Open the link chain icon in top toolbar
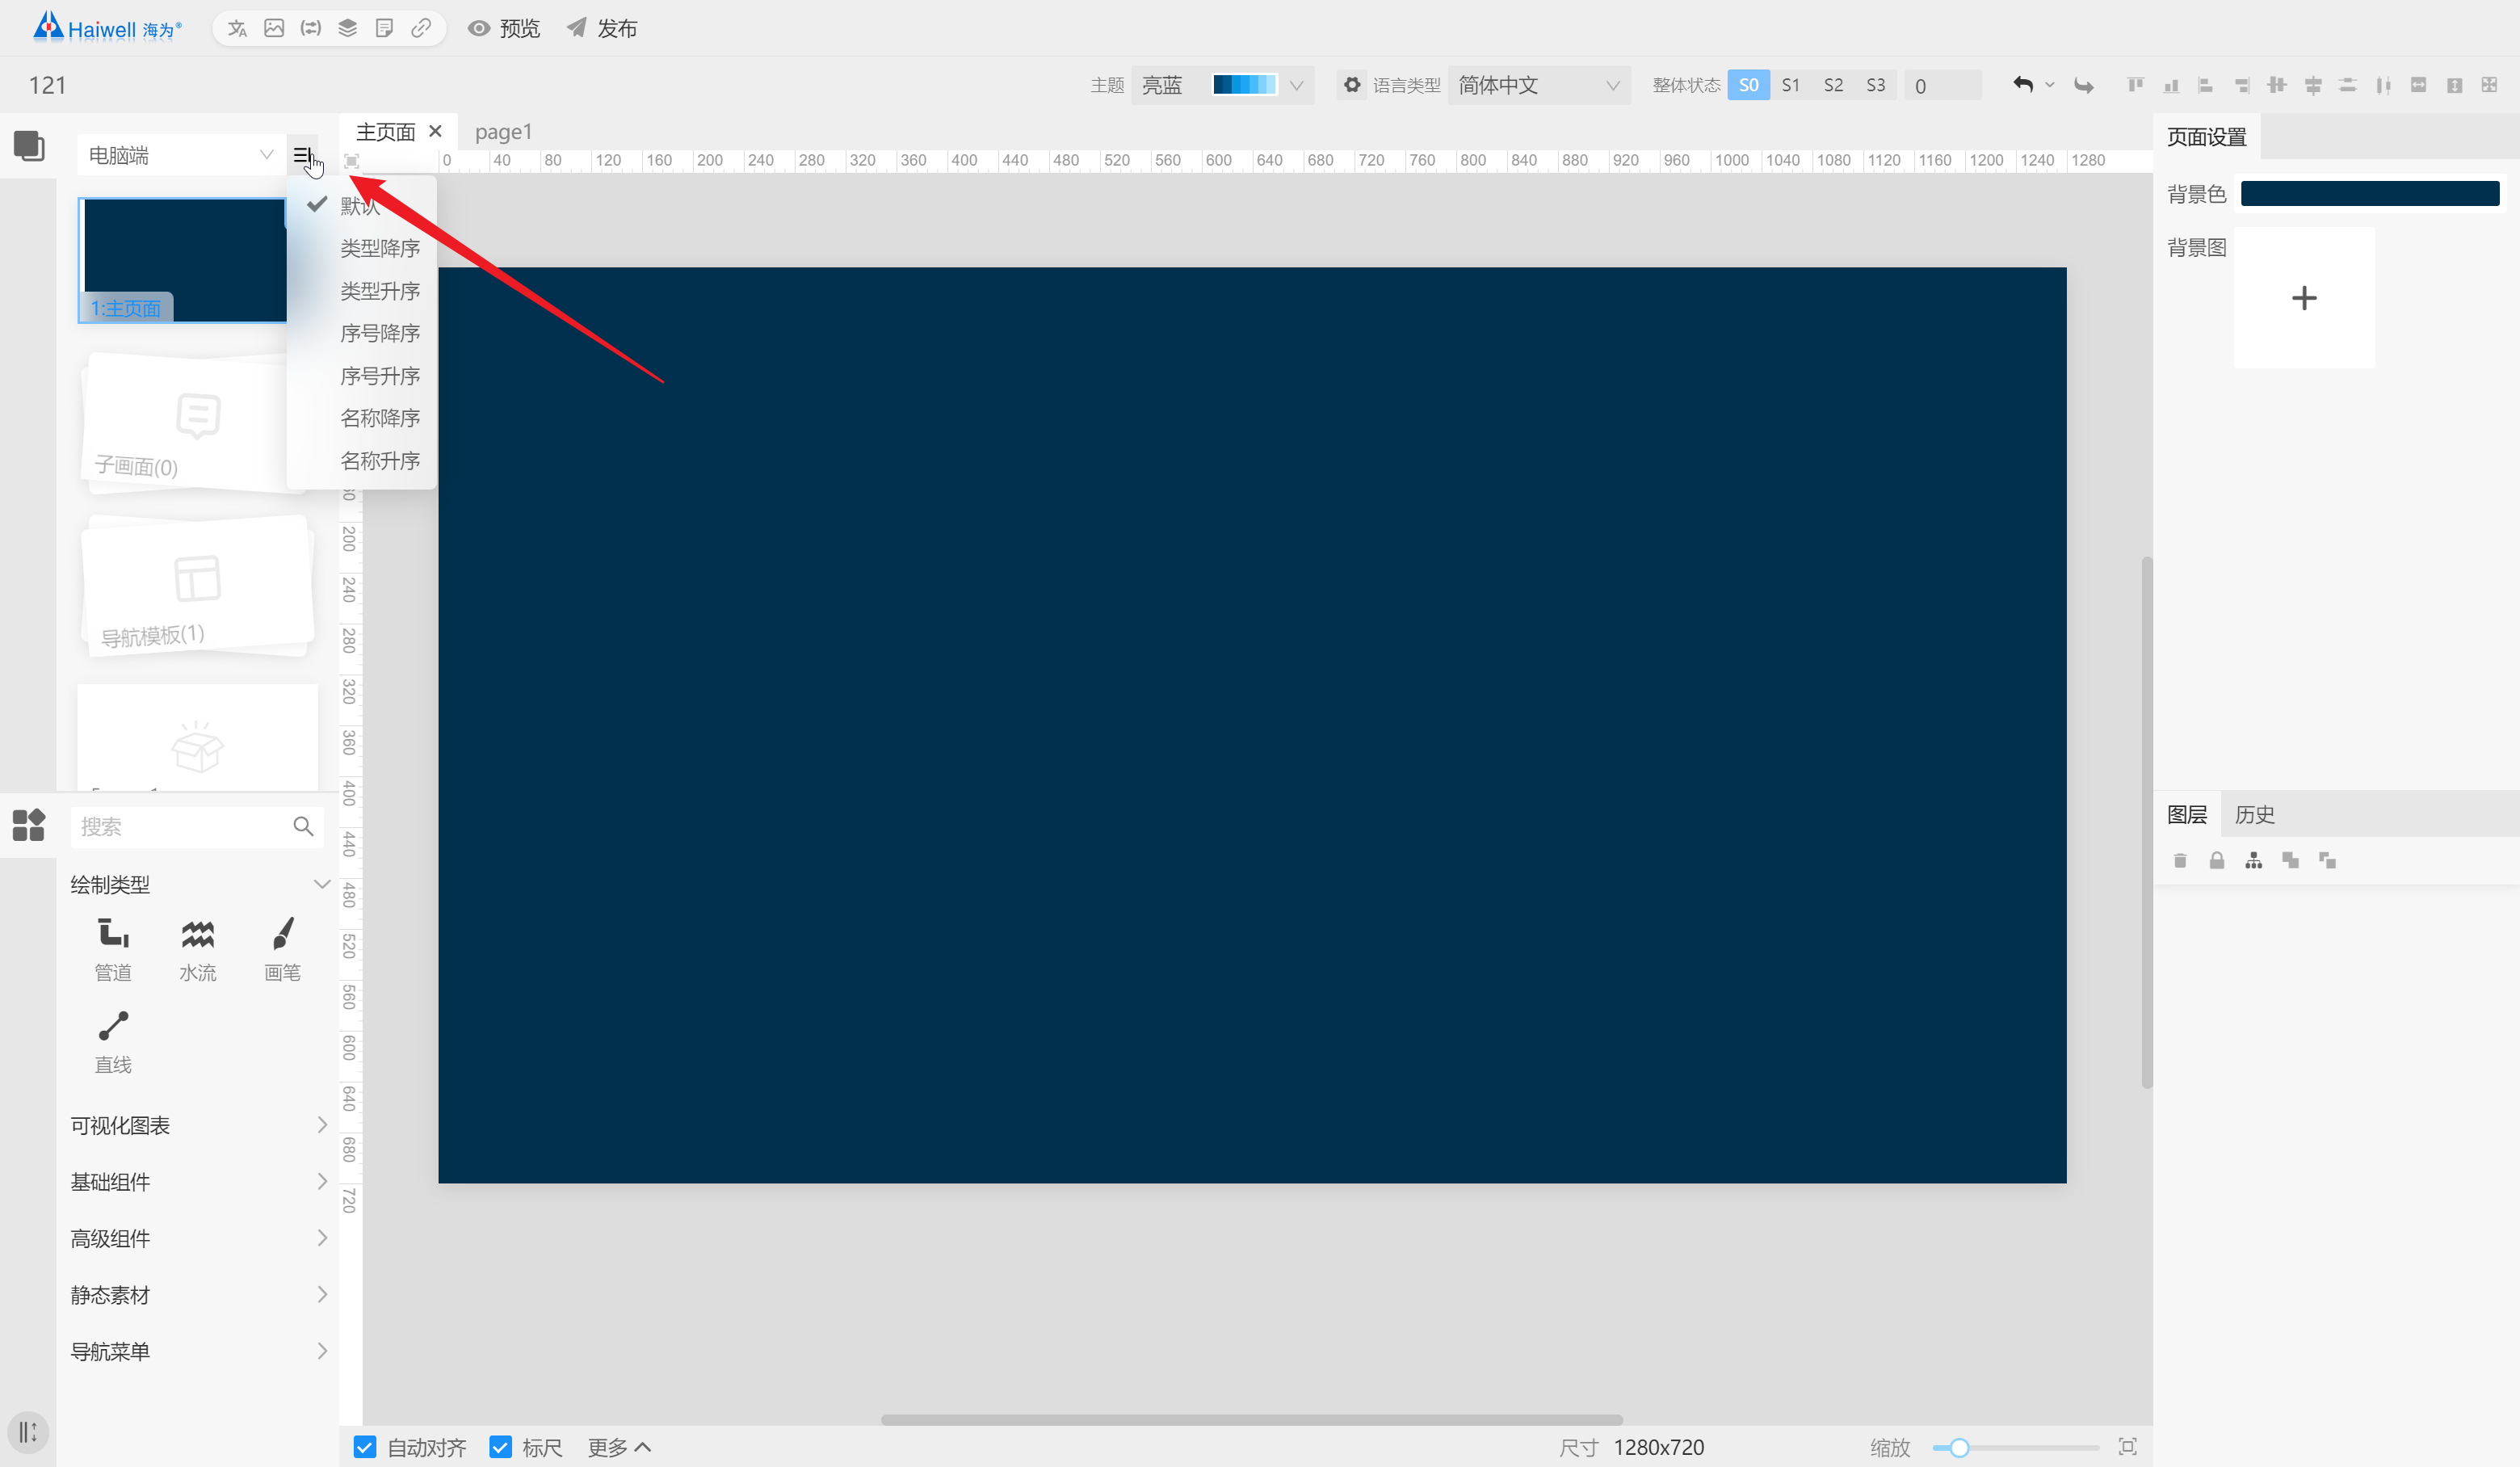Viewport: 2520px width, 1467px height. tap(421, 28)
